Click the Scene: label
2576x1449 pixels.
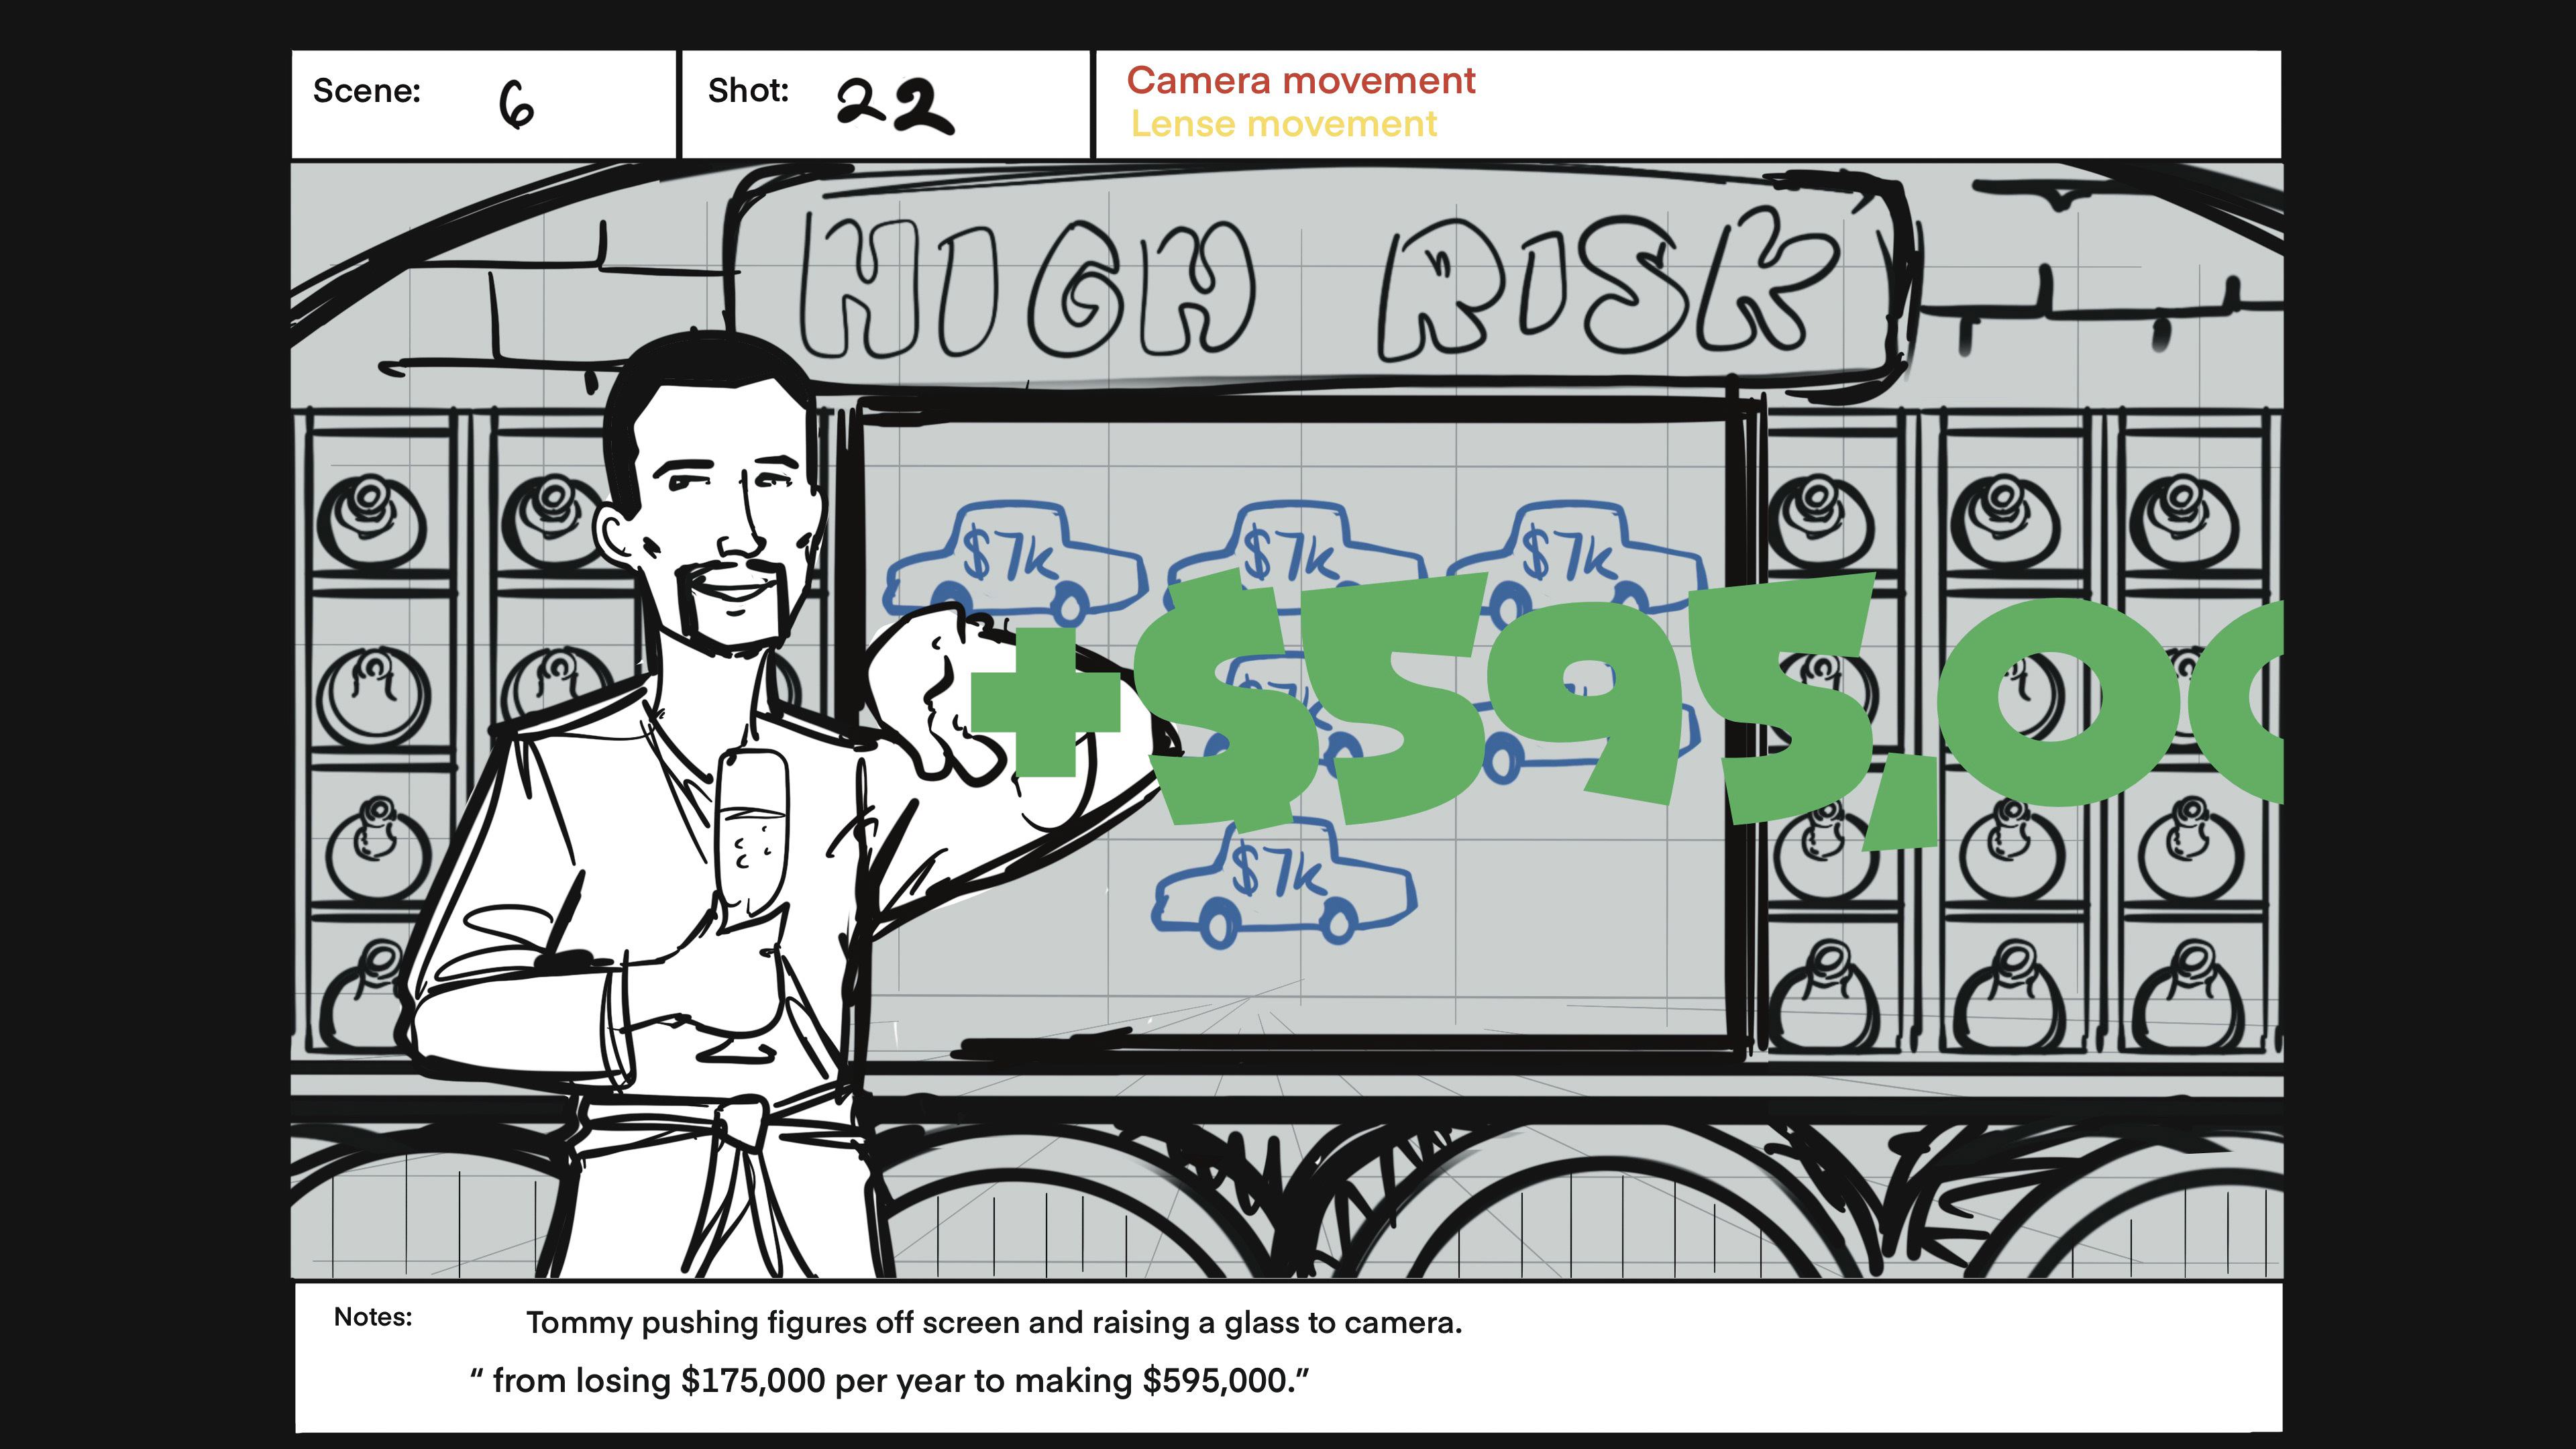(x=366, y=91)
